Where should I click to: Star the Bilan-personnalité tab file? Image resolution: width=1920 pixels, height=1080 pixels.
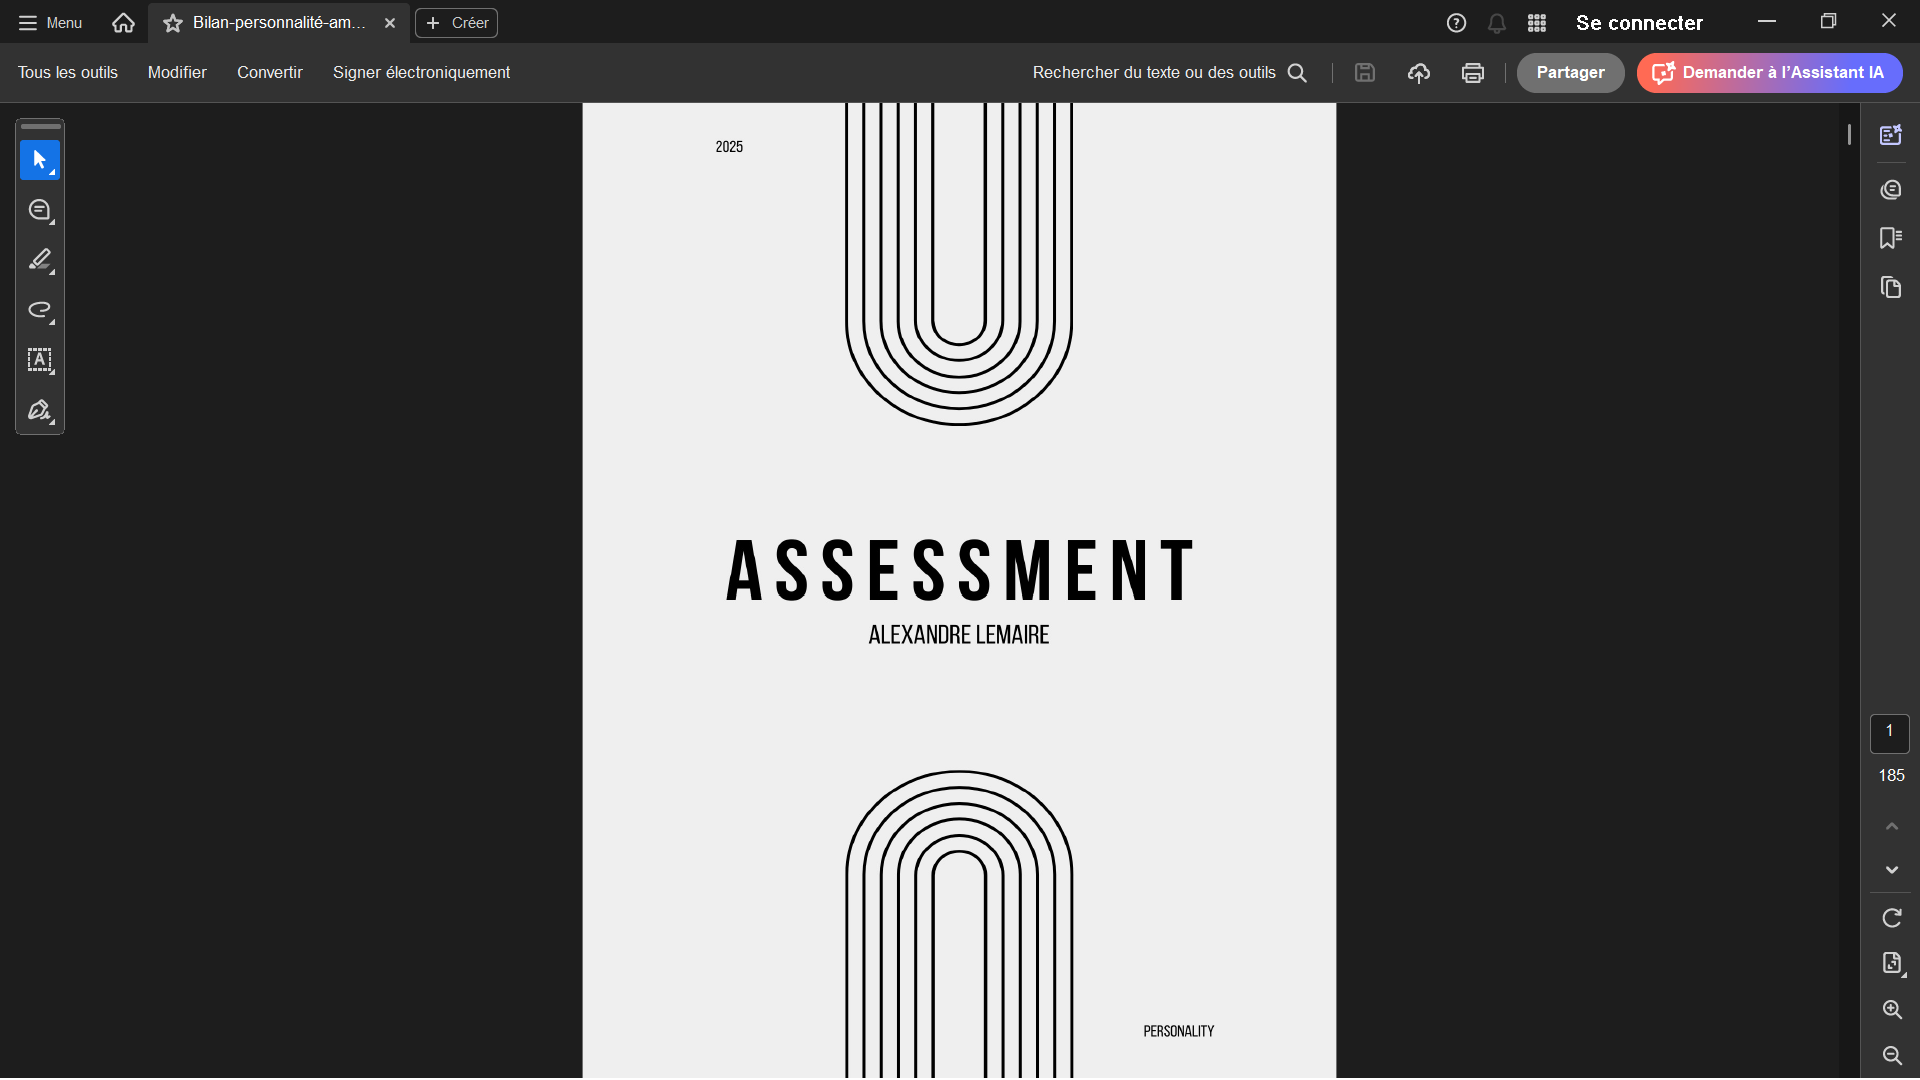pyautogui.click(x=173, y=23)
